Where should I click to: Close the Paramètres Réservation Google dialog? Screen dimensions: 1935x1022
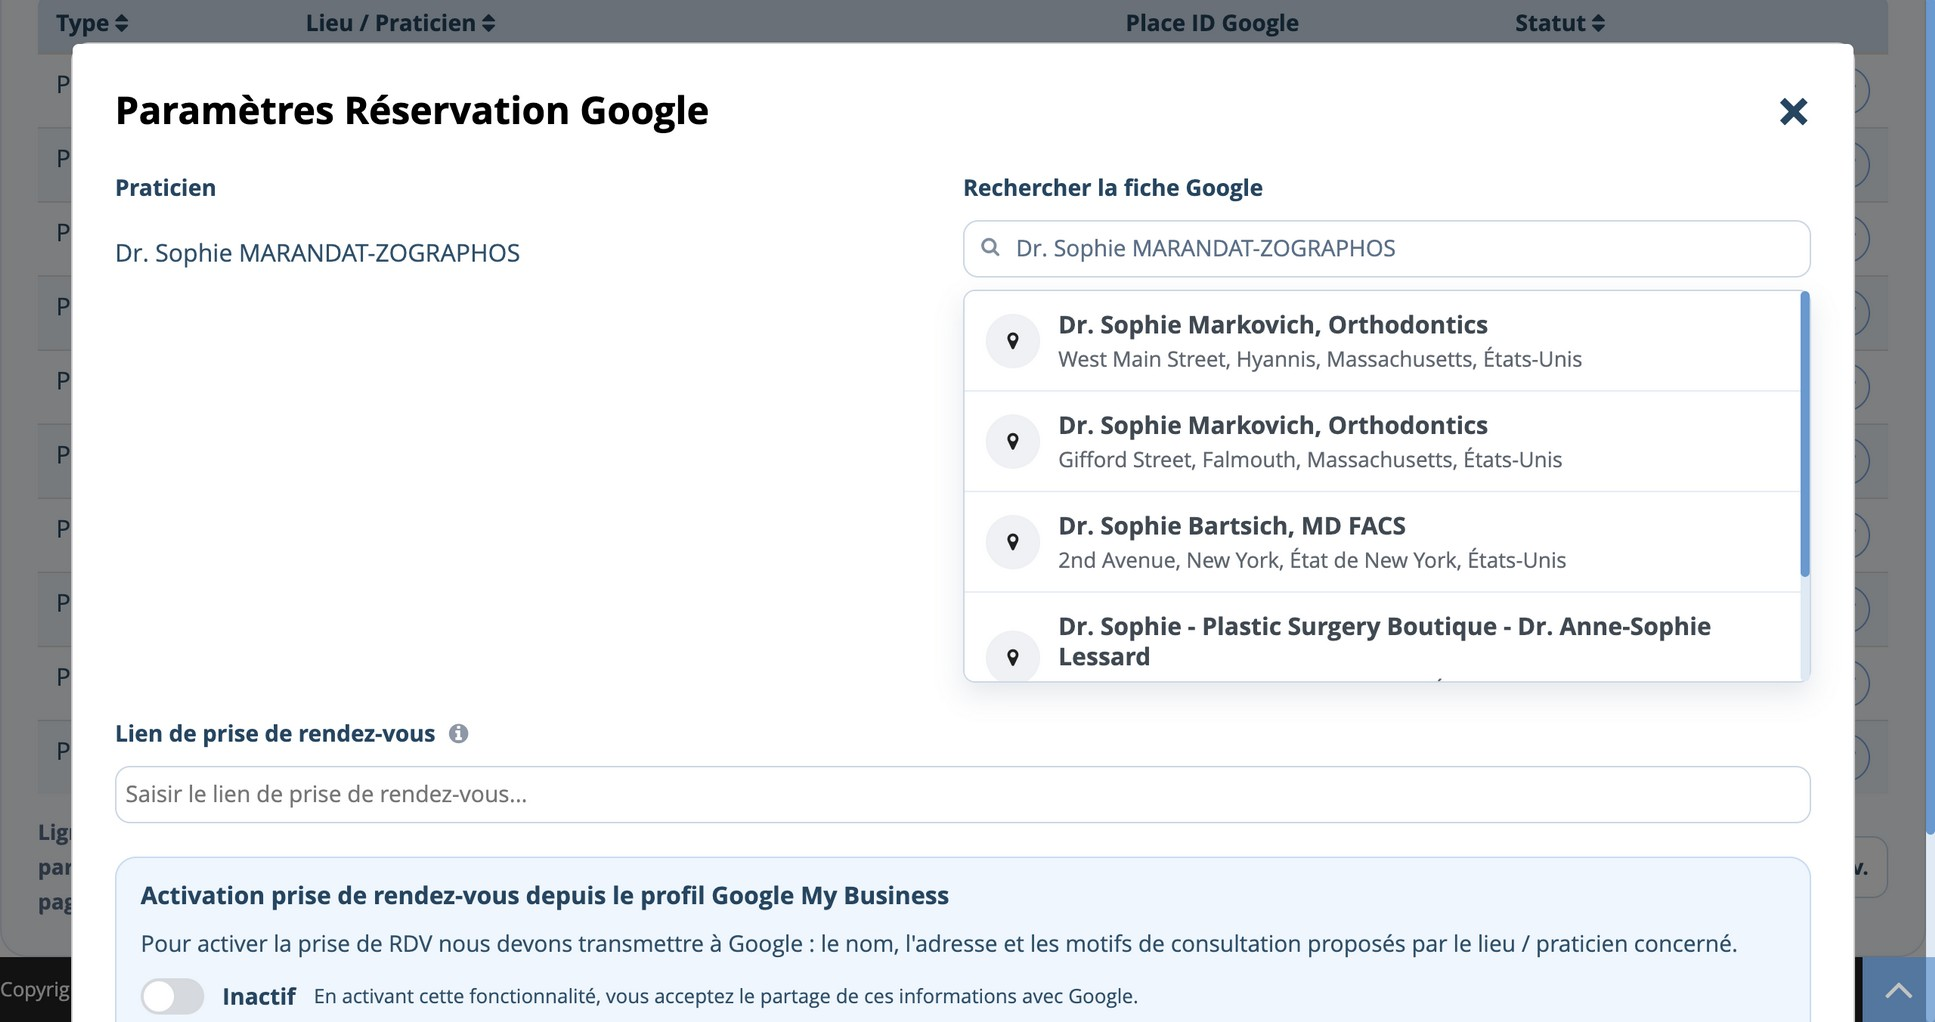tap(1793, 111)
